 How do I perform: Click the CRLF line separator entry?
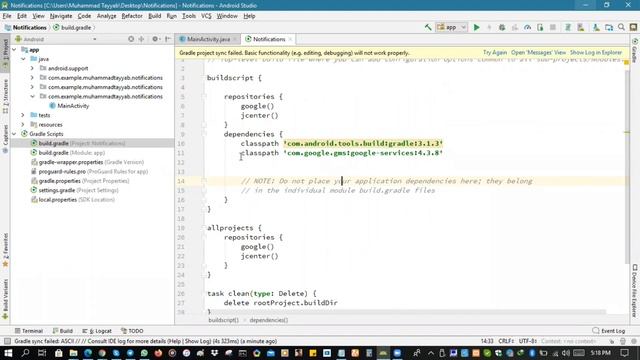(x=506, y=341)
